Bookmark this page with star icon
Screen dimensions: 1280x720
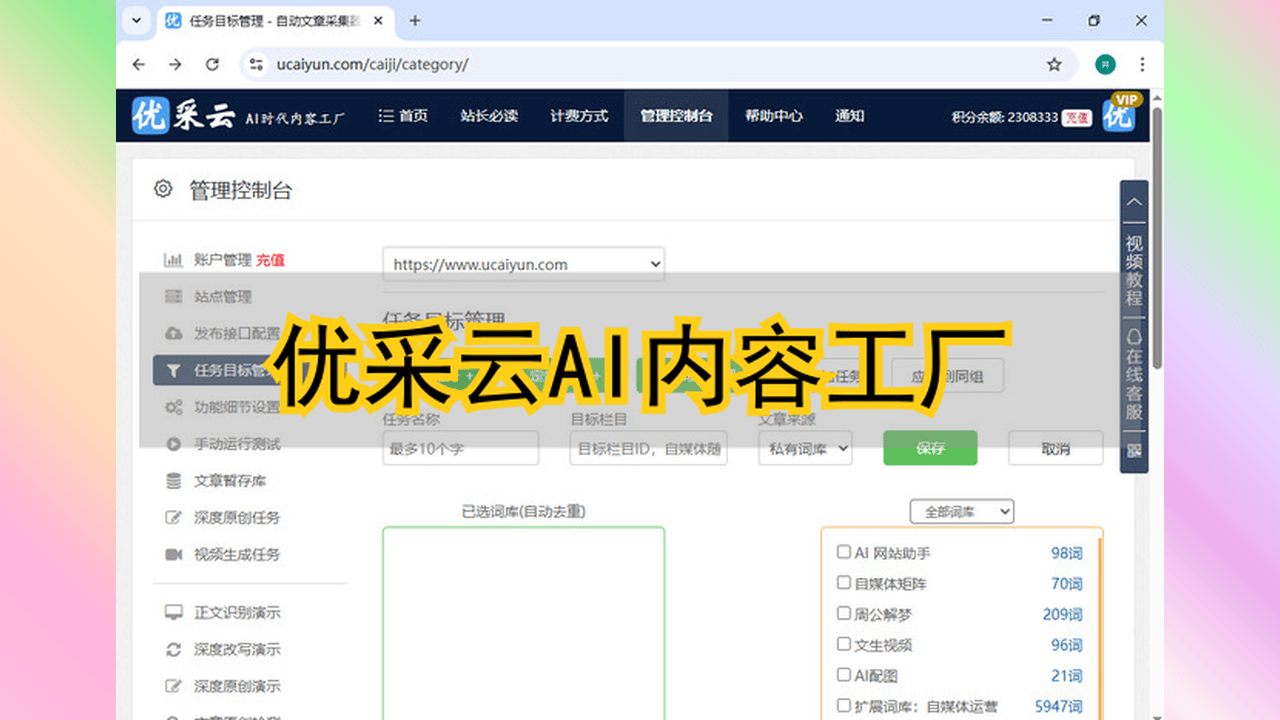point(1054,64)
